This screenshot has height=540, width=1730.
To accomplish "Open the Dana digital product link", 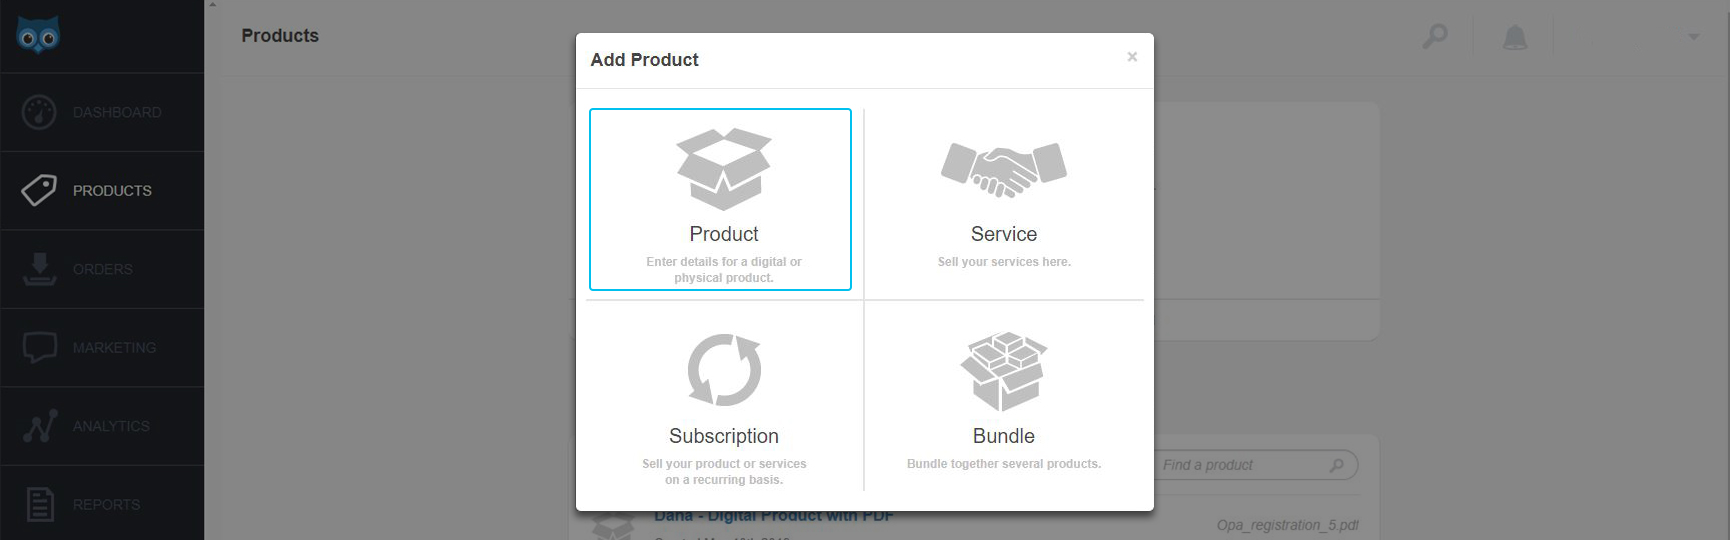I will point(773,517).
